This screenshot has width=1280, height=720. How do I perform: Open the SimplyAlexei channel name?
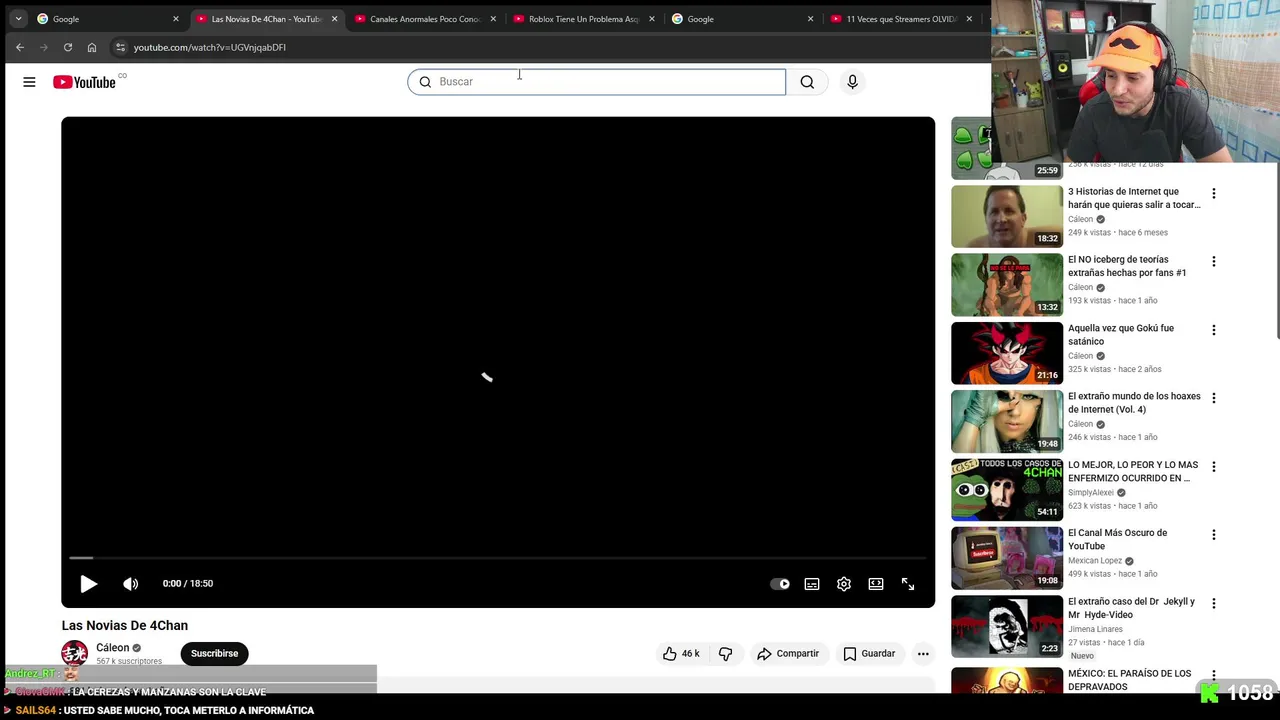pyautogui.click(x=1091, y=493)
